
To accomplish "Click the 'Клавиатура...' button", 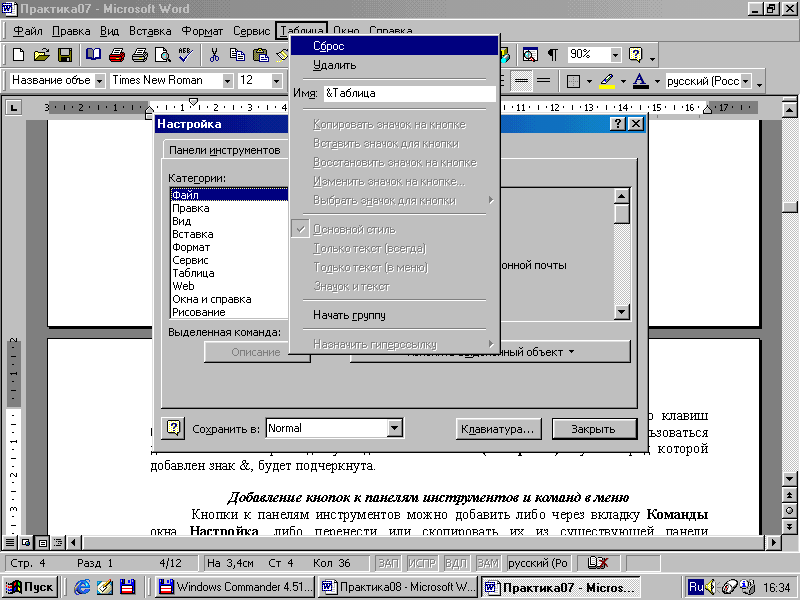I will click(x=497, y=429).
